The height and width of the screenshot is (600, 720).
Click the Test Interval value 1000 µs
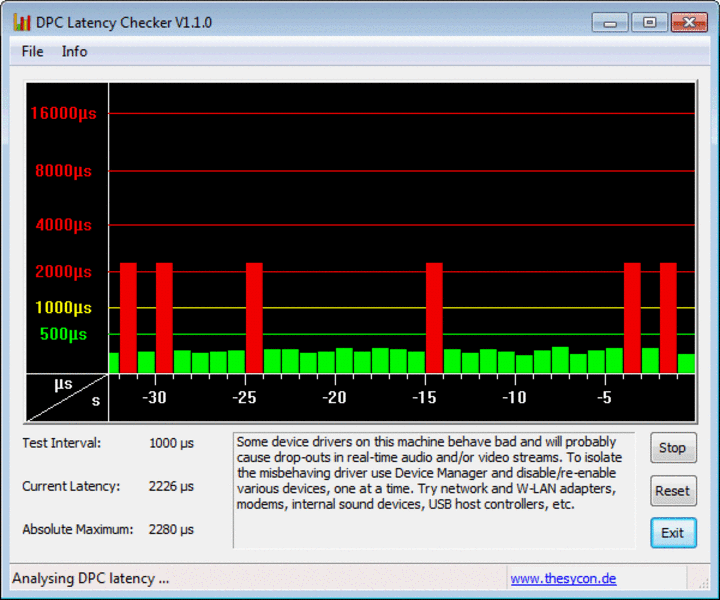[171, 443]
